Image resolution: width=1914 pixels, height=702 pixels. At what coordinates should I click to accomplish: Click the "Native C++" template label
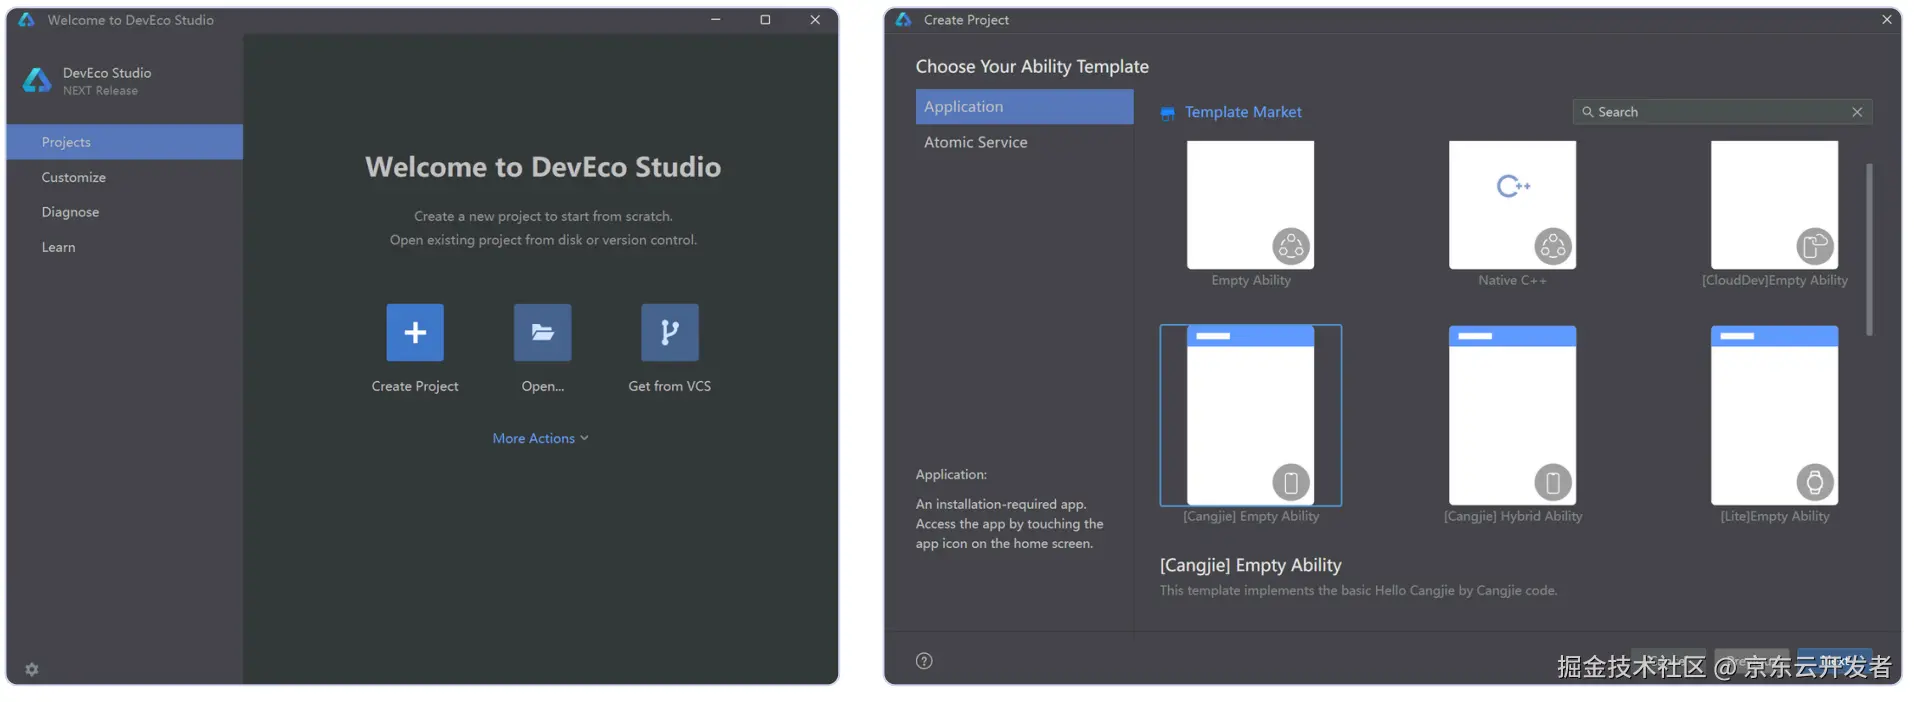click(x=1512, y=280)
